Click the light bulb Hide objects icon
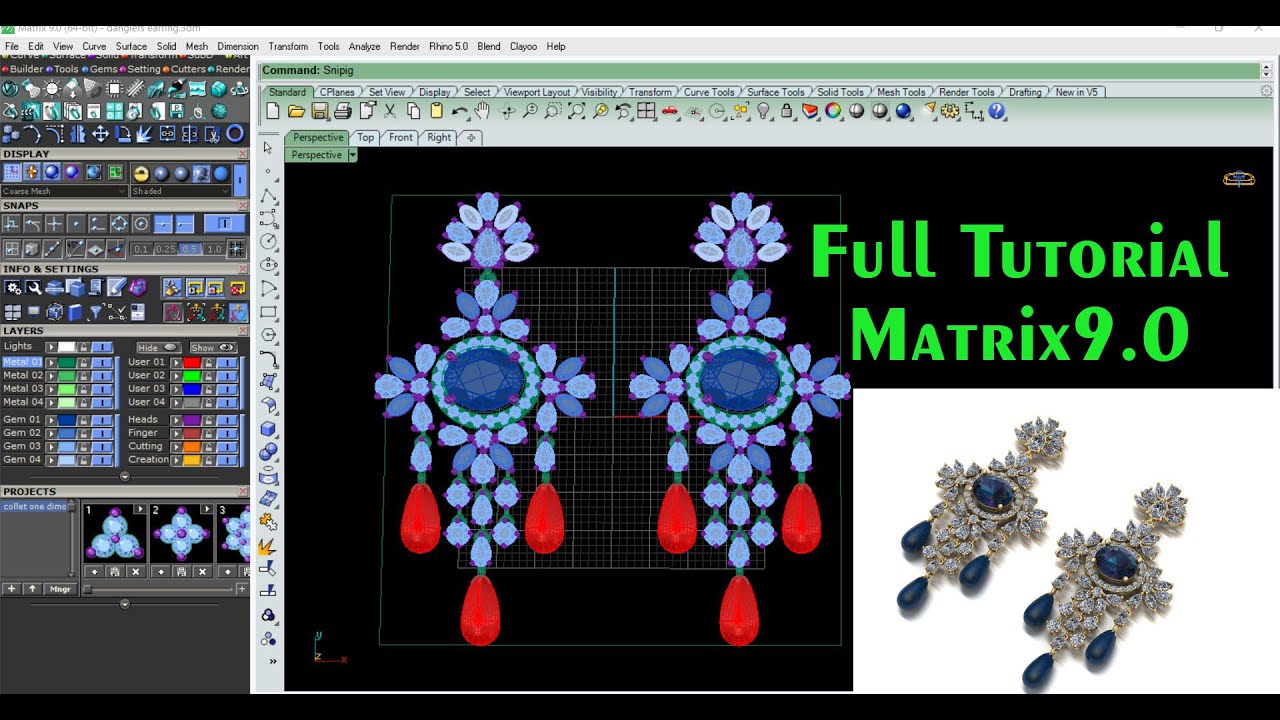Screen dimensions: 1280x720 tap(764, 111)
